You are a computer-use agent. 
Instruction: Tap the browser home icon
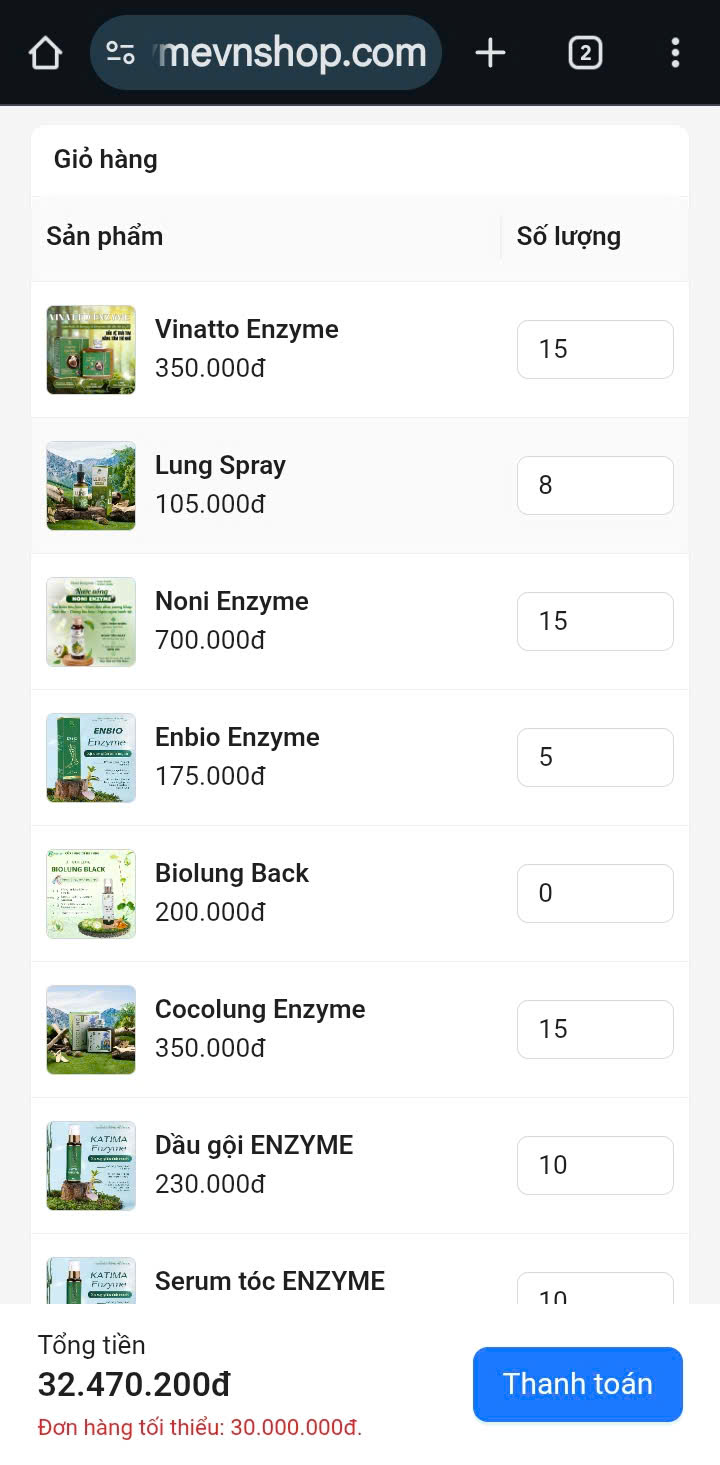coord(45,53)
